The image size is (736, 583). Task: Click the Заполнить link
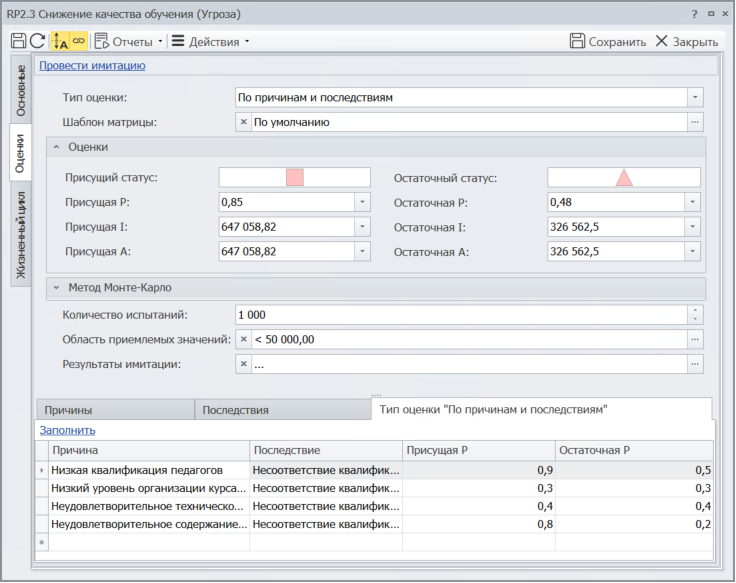pos(67,430)
